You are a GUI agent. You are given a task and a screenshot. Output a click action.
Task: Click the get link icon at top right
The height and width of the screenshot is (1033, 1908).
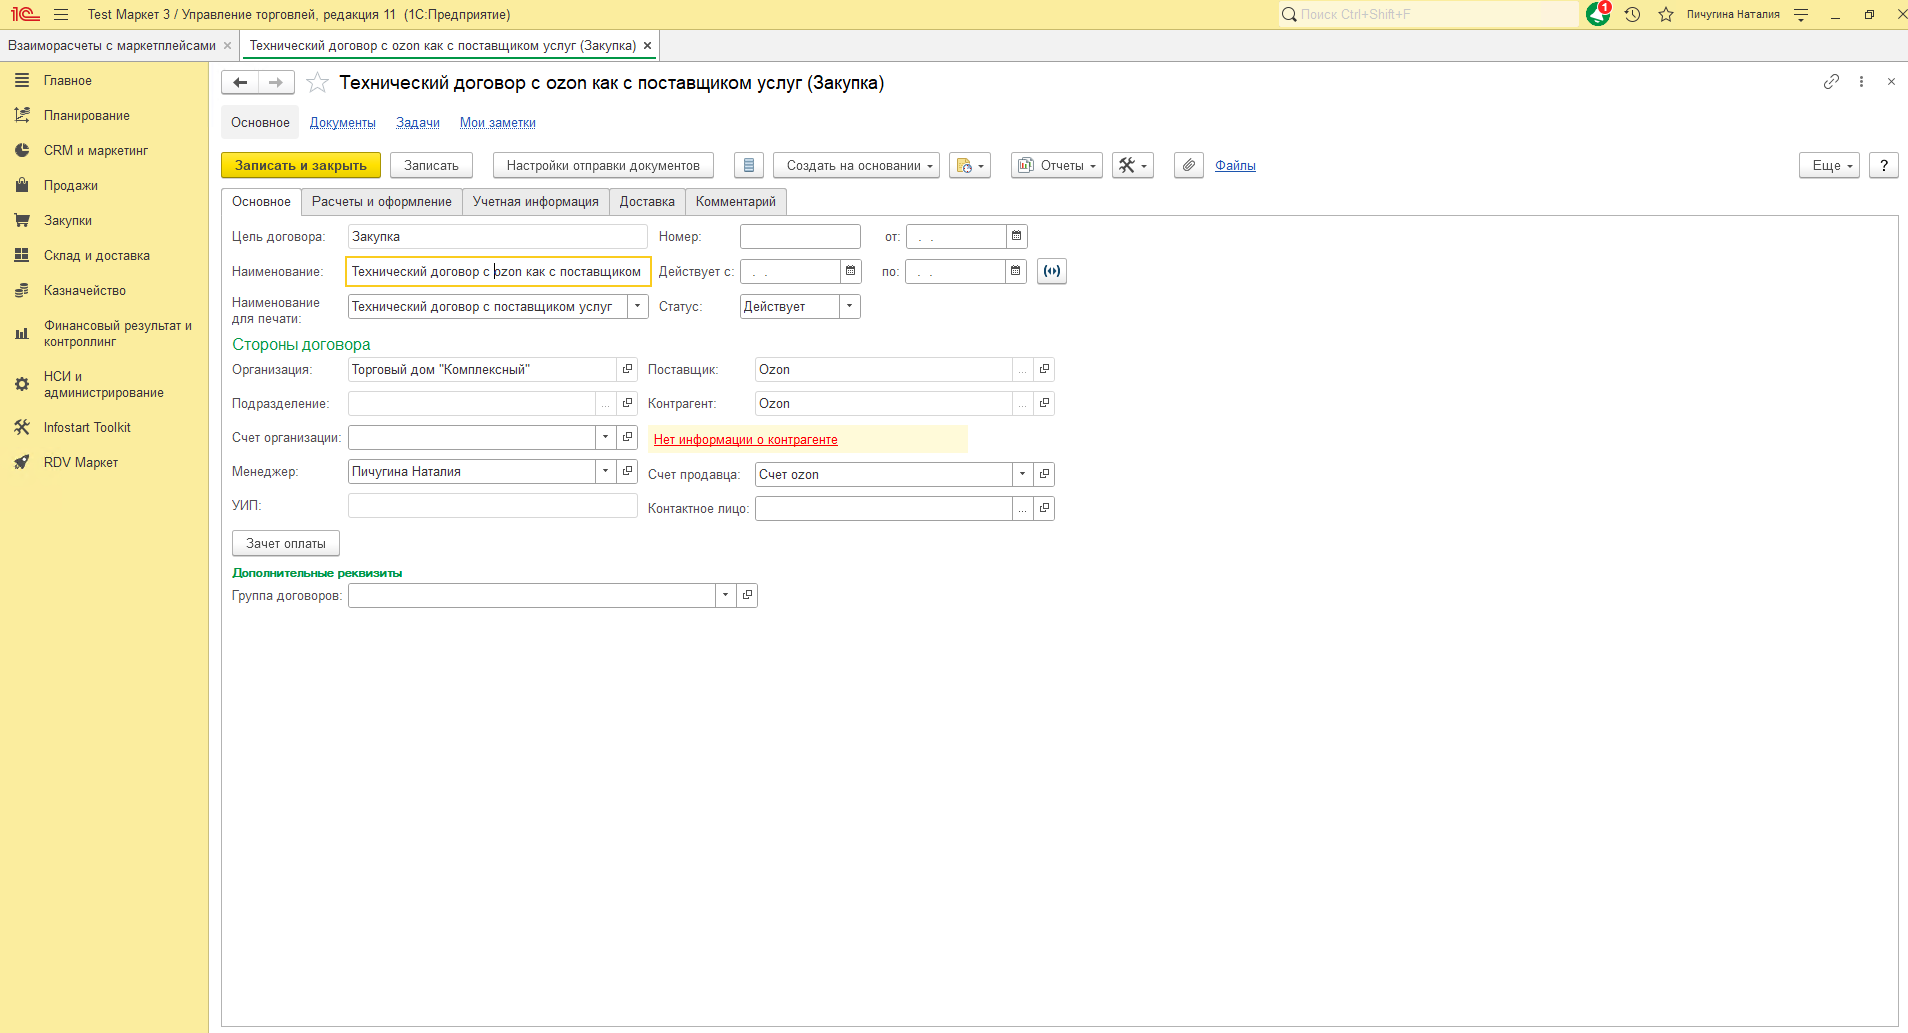[1831, 82]
